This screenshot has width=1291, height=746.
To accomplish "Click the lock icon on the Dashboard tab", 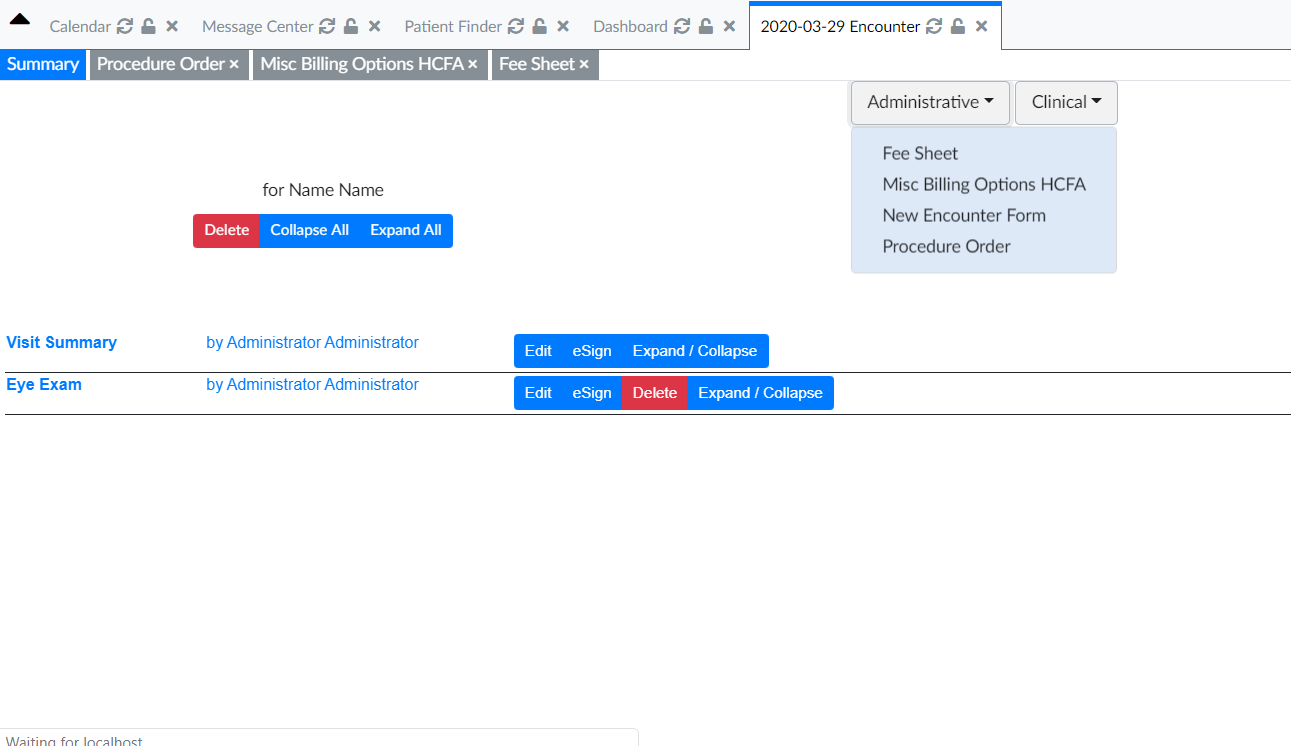I will click(x=705, y=26).
